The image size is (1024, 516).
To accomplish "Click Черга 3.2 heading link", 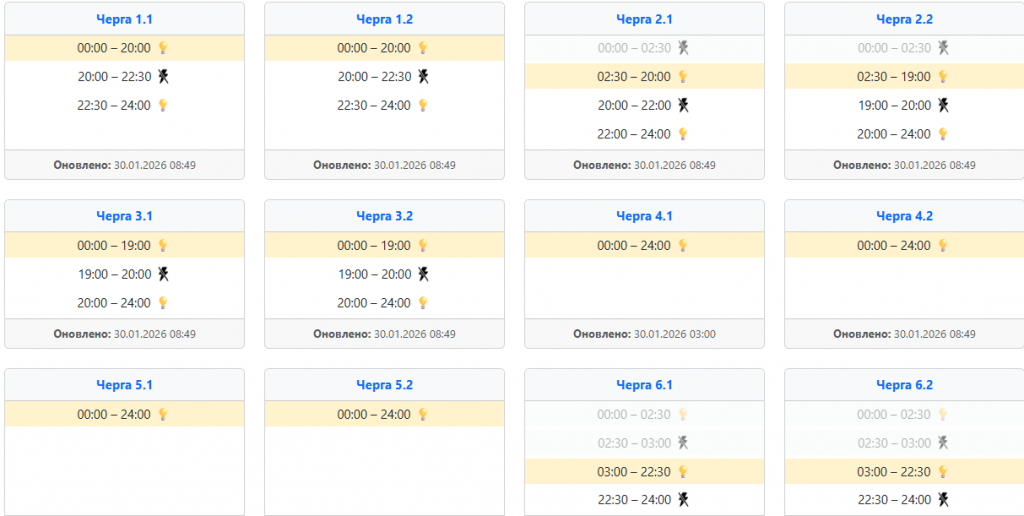I will pyautogui.click(x=384, y=216).
